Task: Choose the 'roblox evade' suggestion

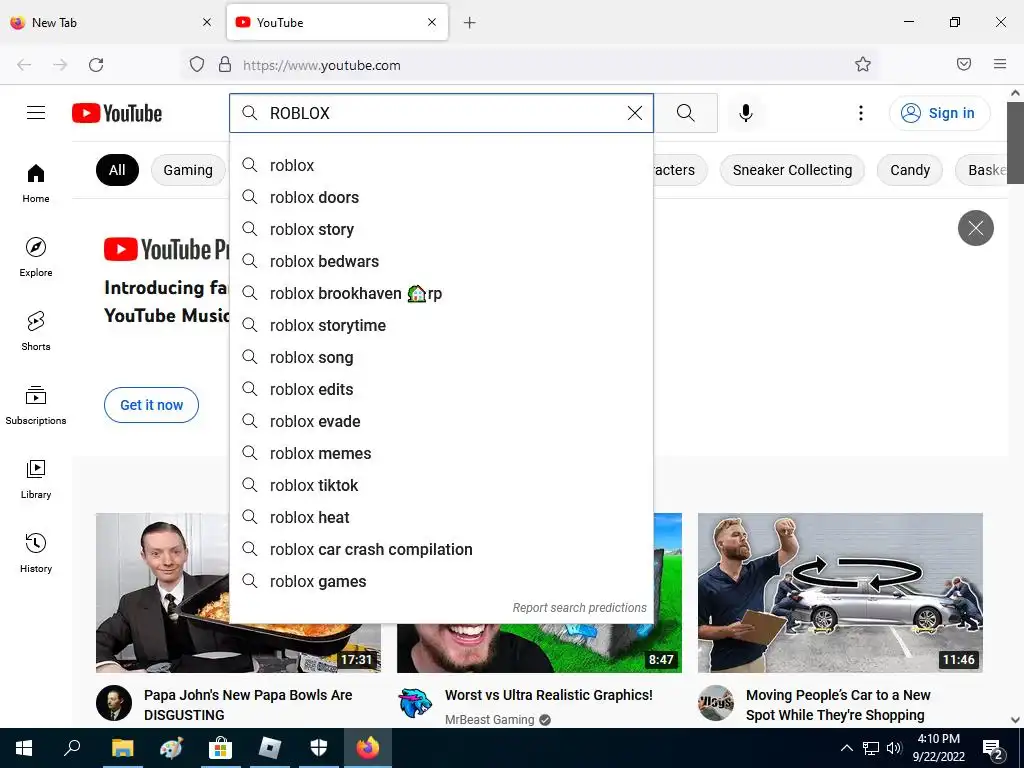Action: click(441, 421)
